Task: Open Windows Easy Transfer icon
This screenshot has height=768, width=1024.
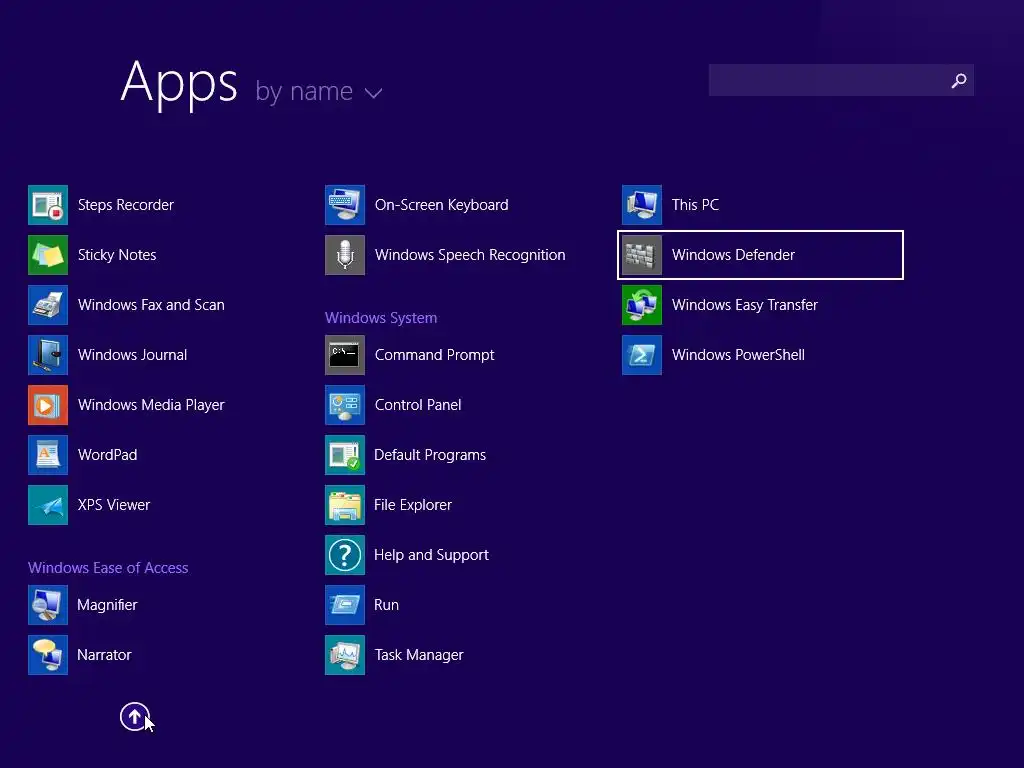Action: coord(642,305)
